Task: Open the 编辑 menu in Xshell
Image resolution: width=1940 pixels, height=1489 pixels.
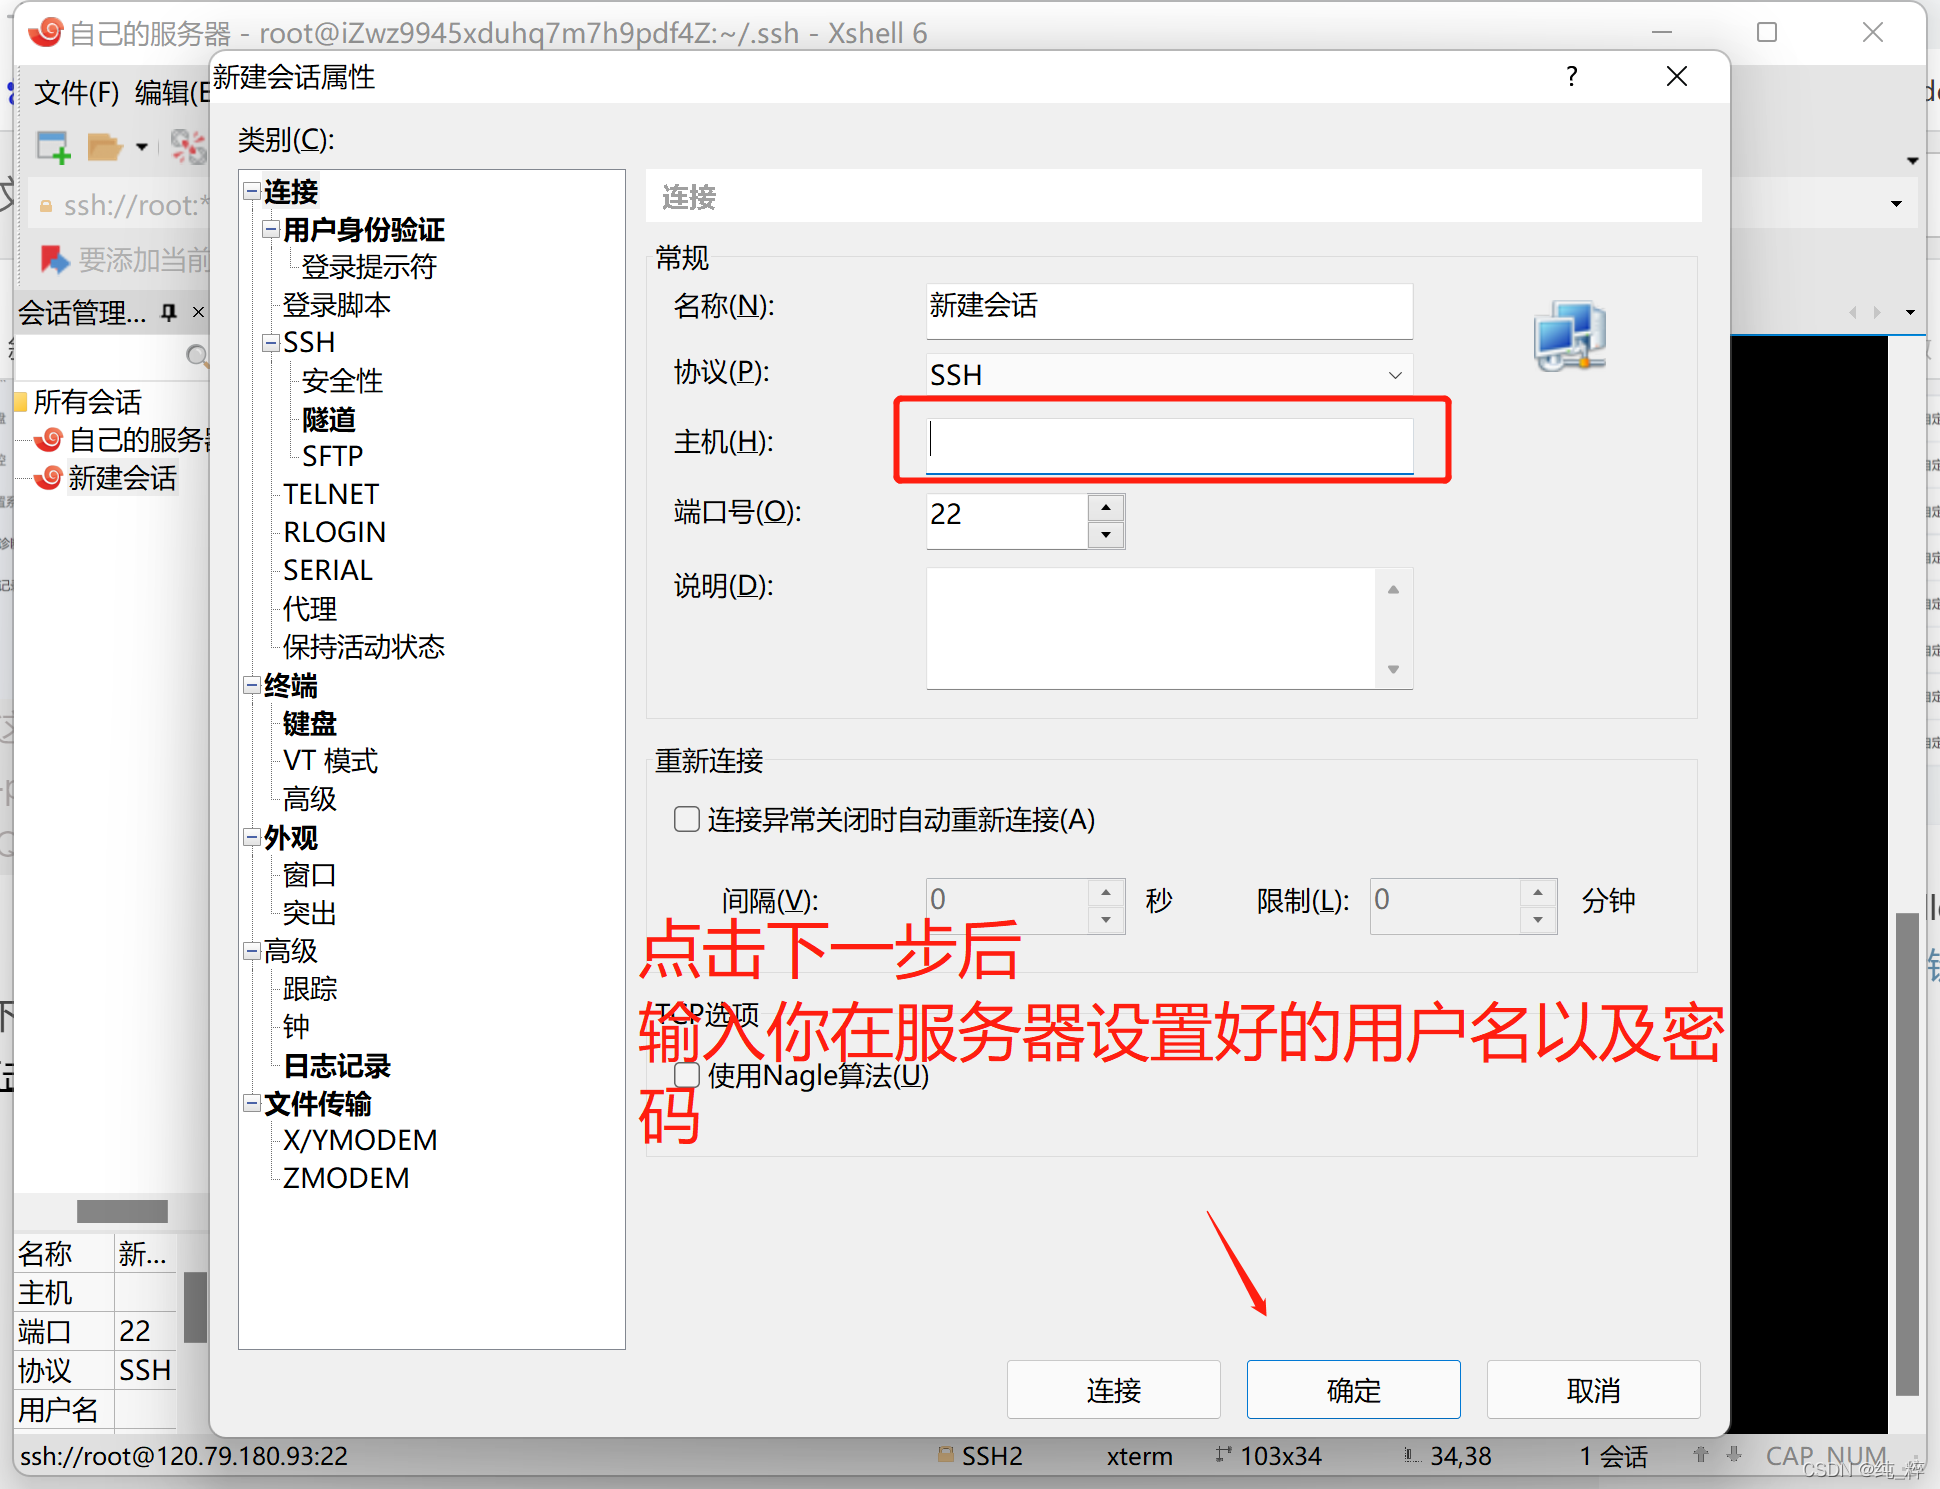Action: (x=172, y=93)
